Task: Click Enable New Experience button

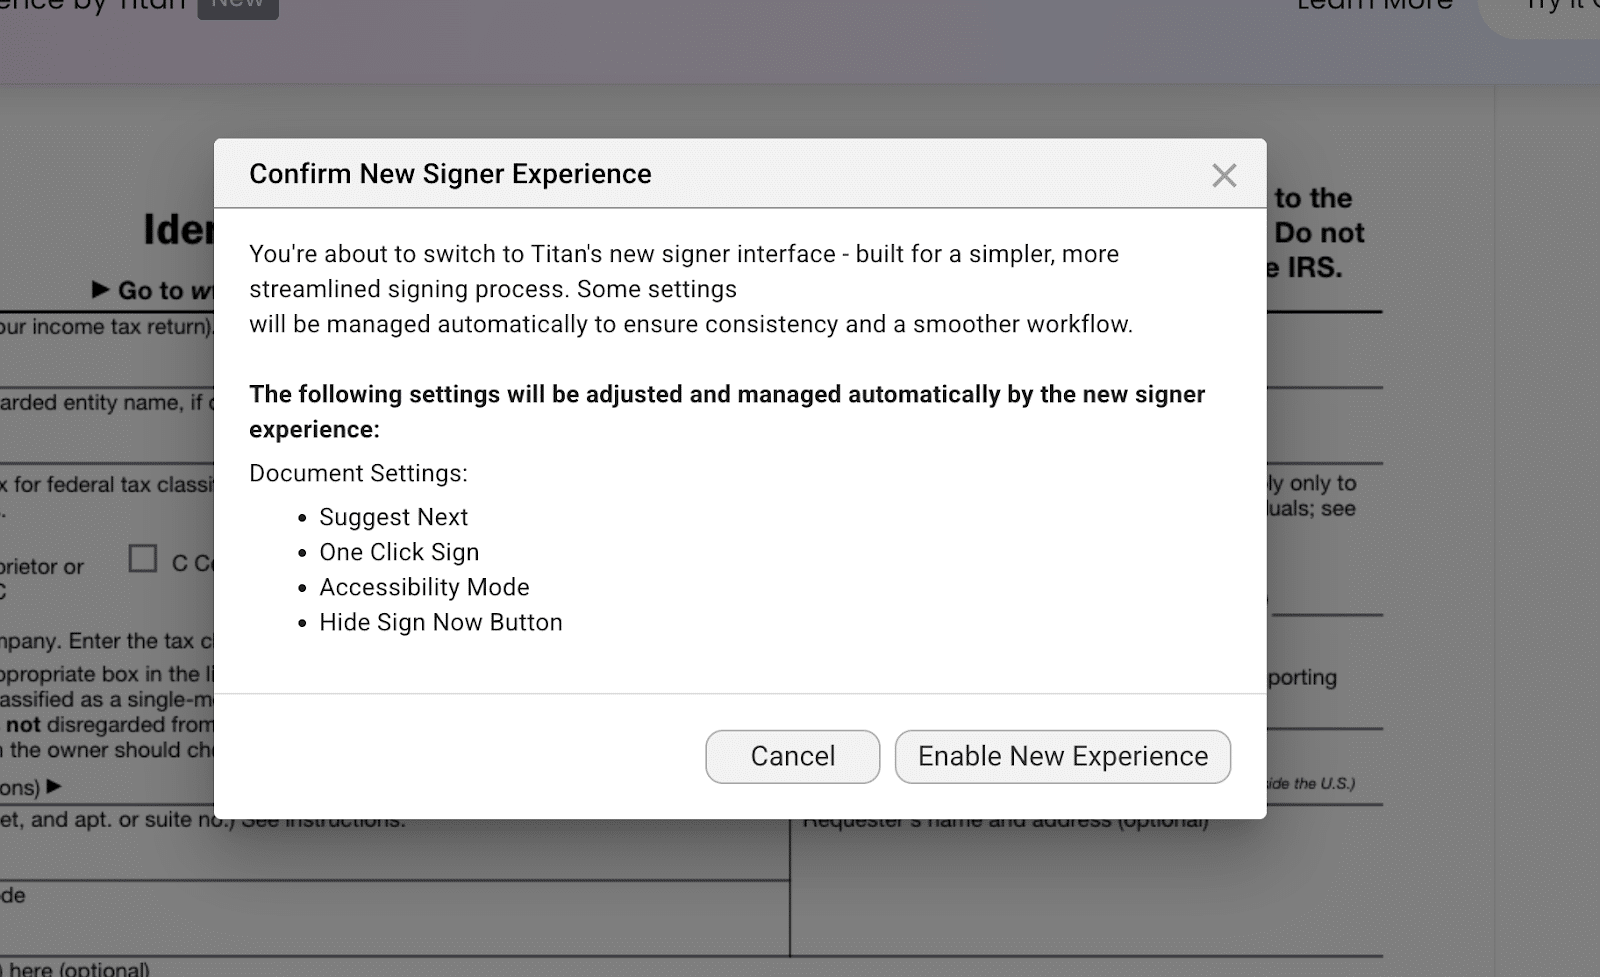Action: [1063, 756]
